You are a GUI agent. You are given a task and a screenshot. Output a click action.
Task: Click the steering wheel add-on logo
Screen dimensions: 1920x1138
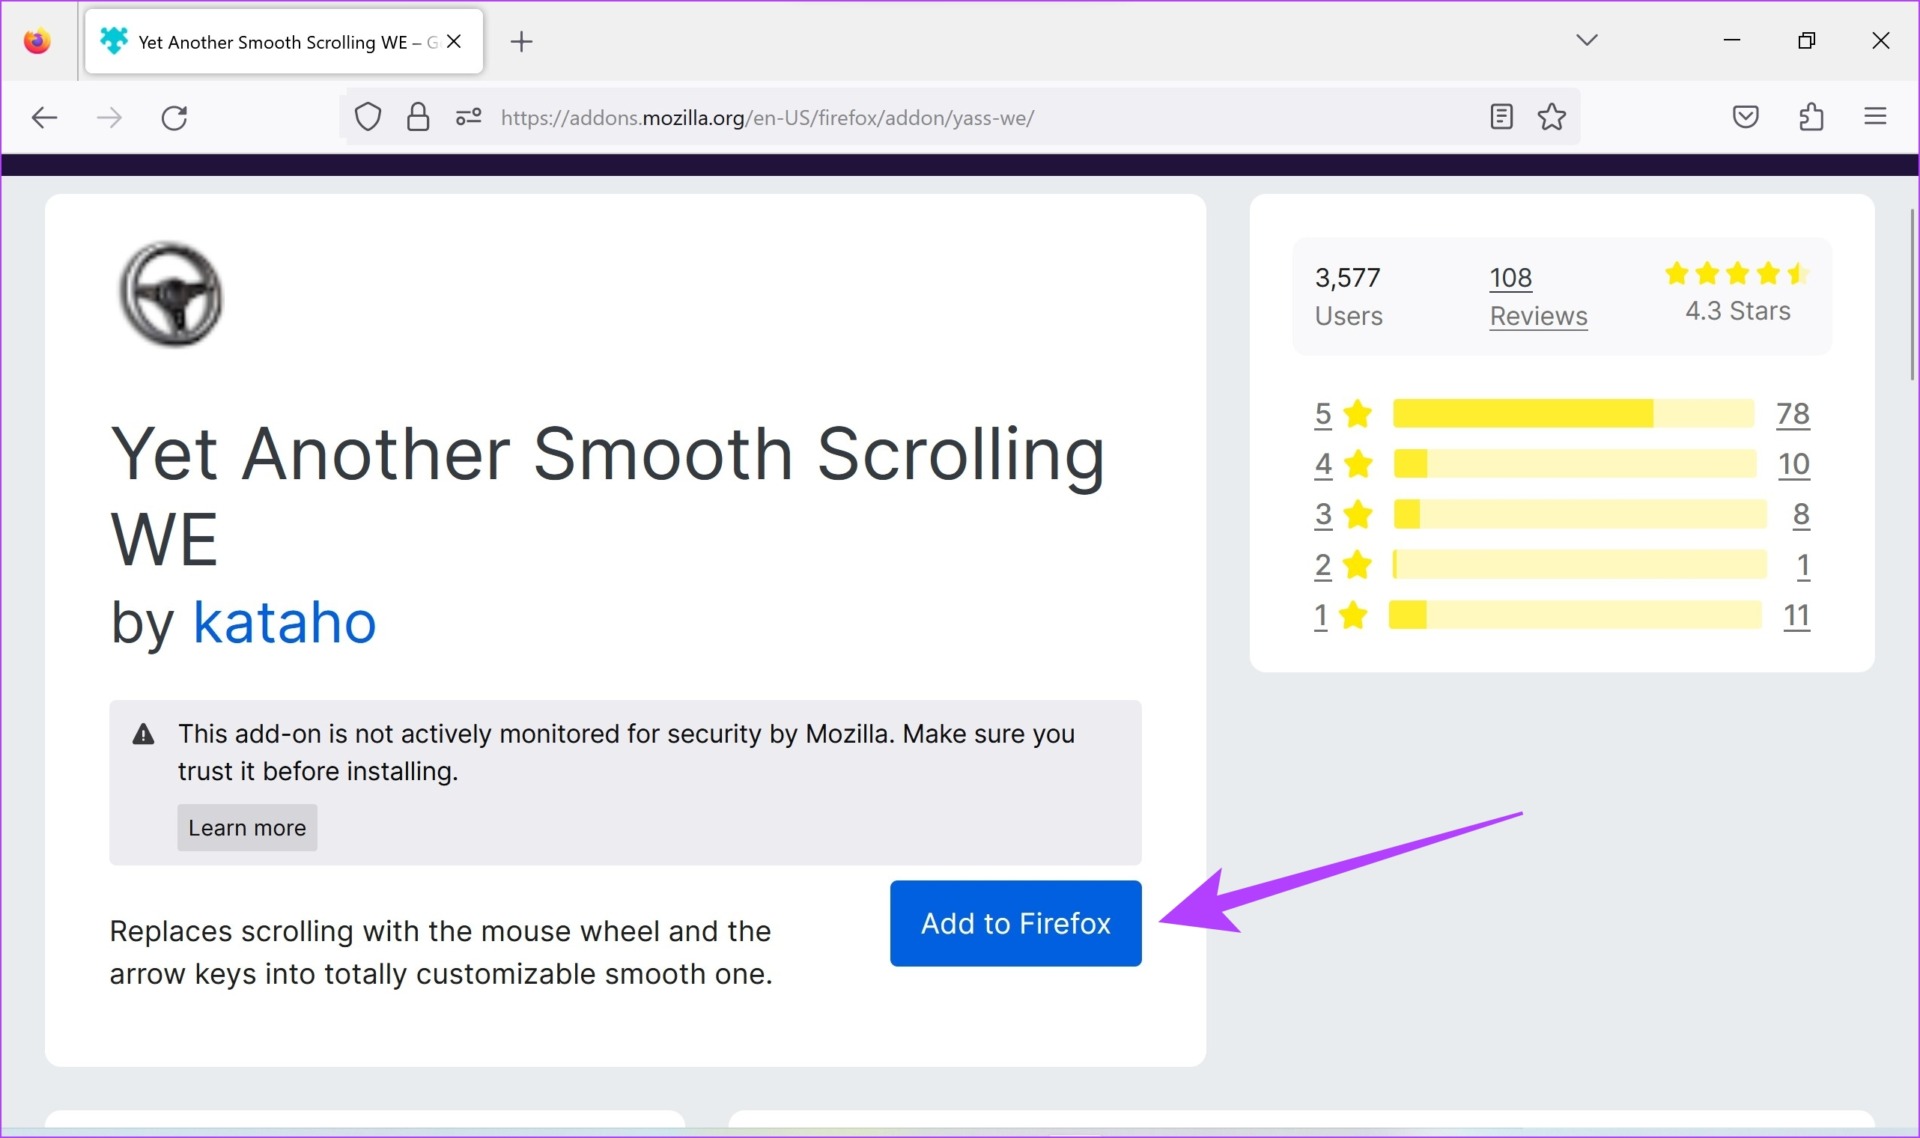[171, 295]
